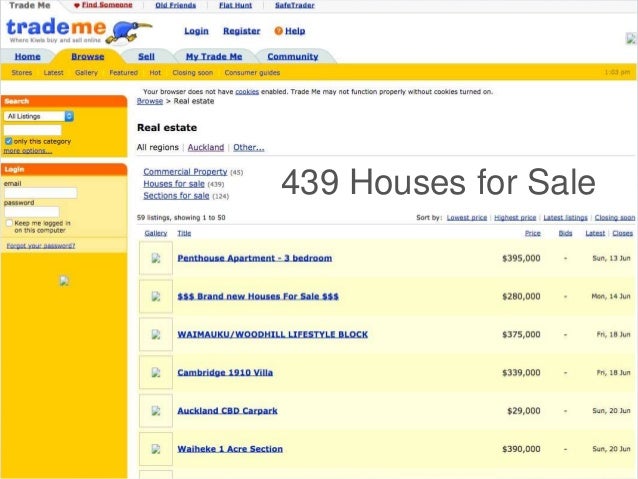Sort by Highest price
This screenshot has width=638, height=479.
point(515,218)
